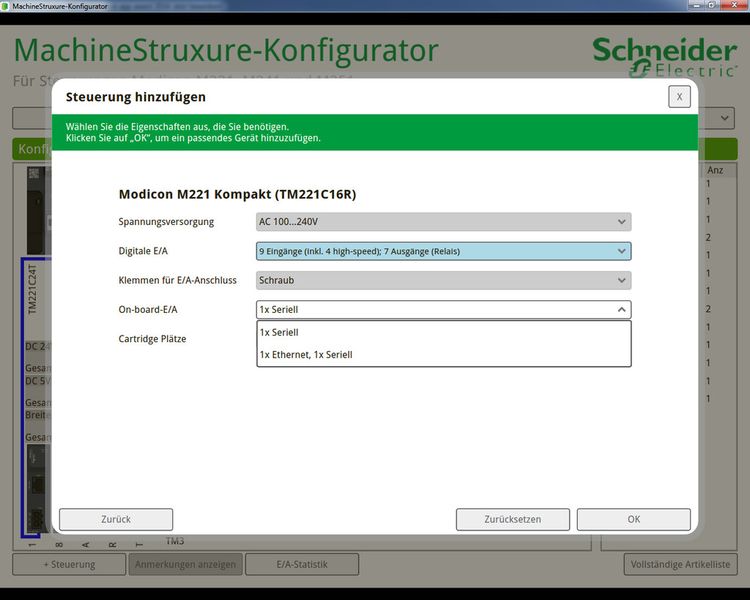This screenshot has height=600, width=750.
Task: Click the 'Cartridge Plätze' label
Action: 152,339
